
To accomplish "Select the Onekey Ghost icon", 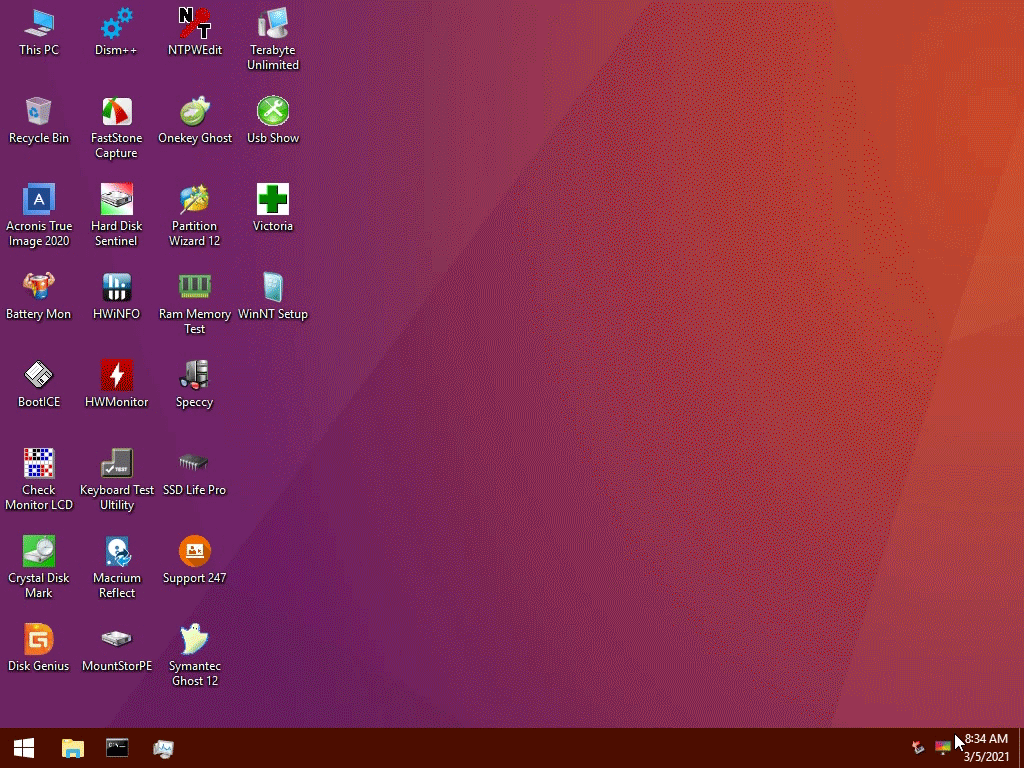I will coord(195,120).
